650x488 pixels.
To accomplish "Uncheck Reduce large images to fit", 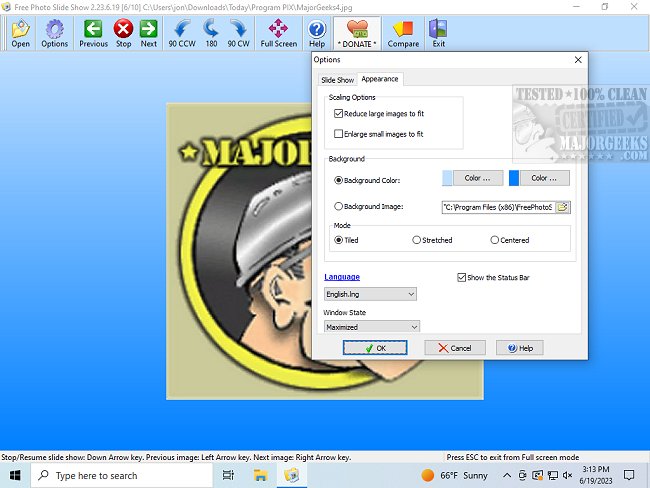I will pyautogui.click(x=338, y=115).
